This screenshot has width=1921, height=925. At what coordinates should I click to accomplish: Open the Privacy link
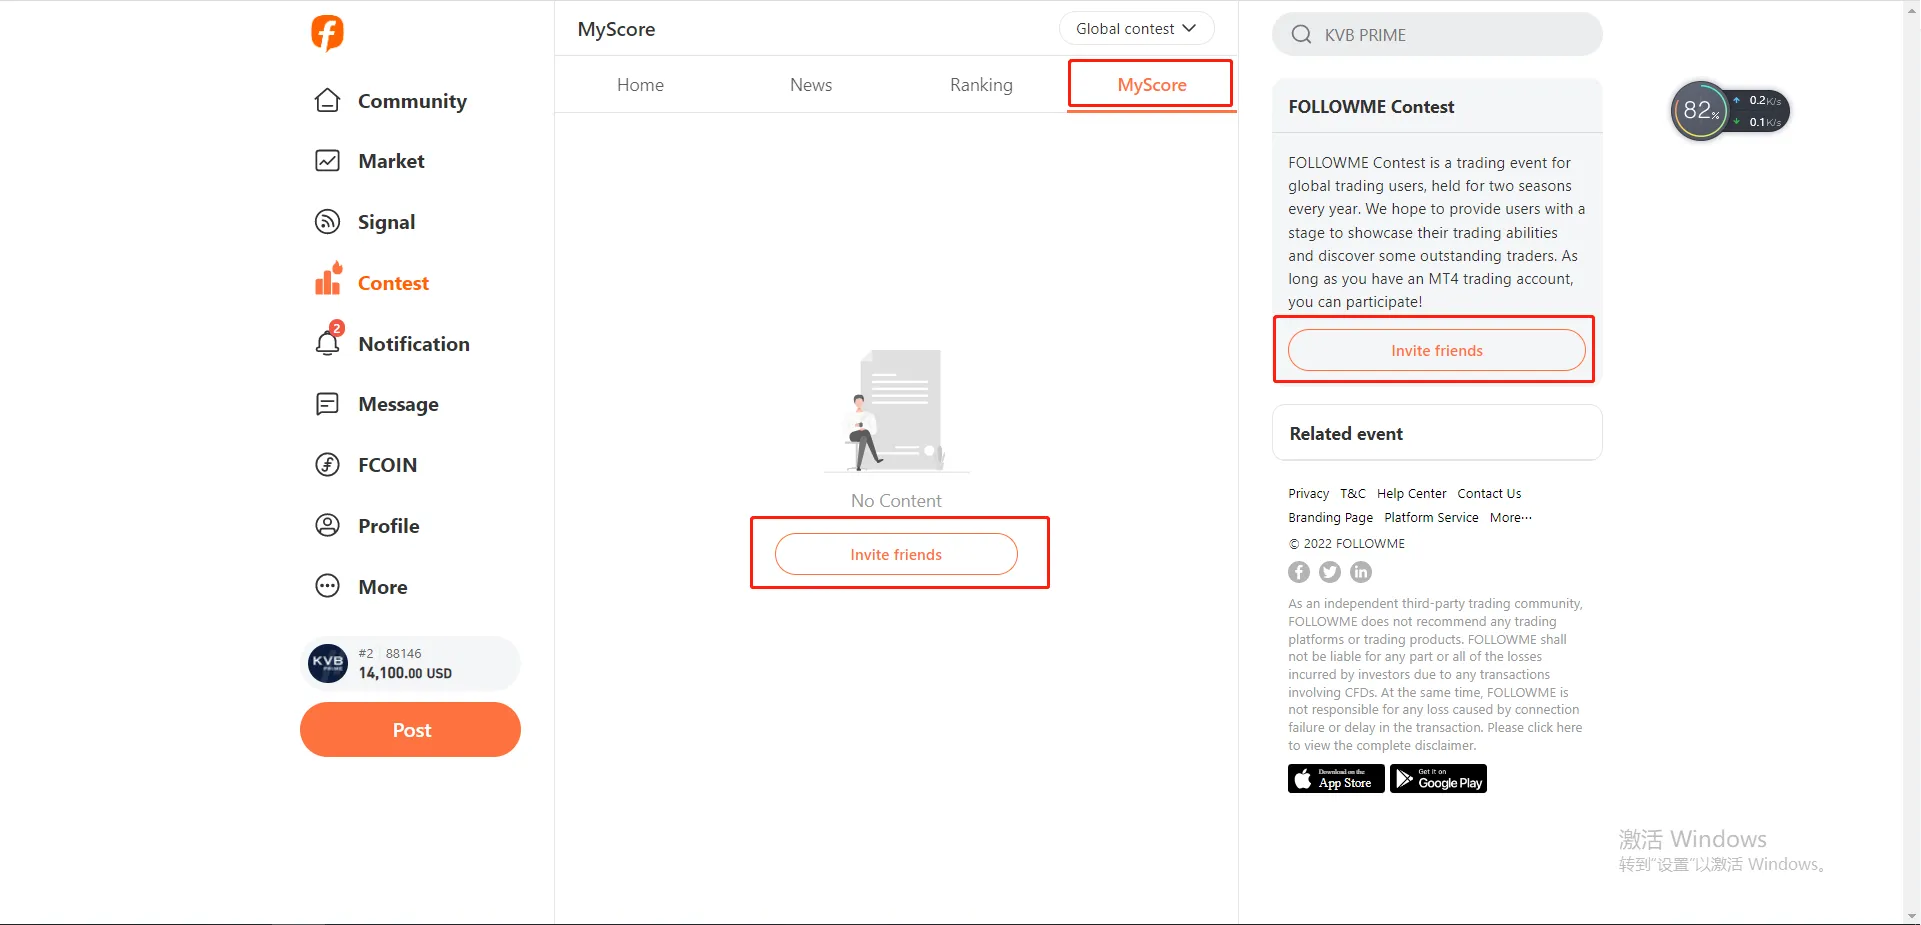click(1308, 494)
